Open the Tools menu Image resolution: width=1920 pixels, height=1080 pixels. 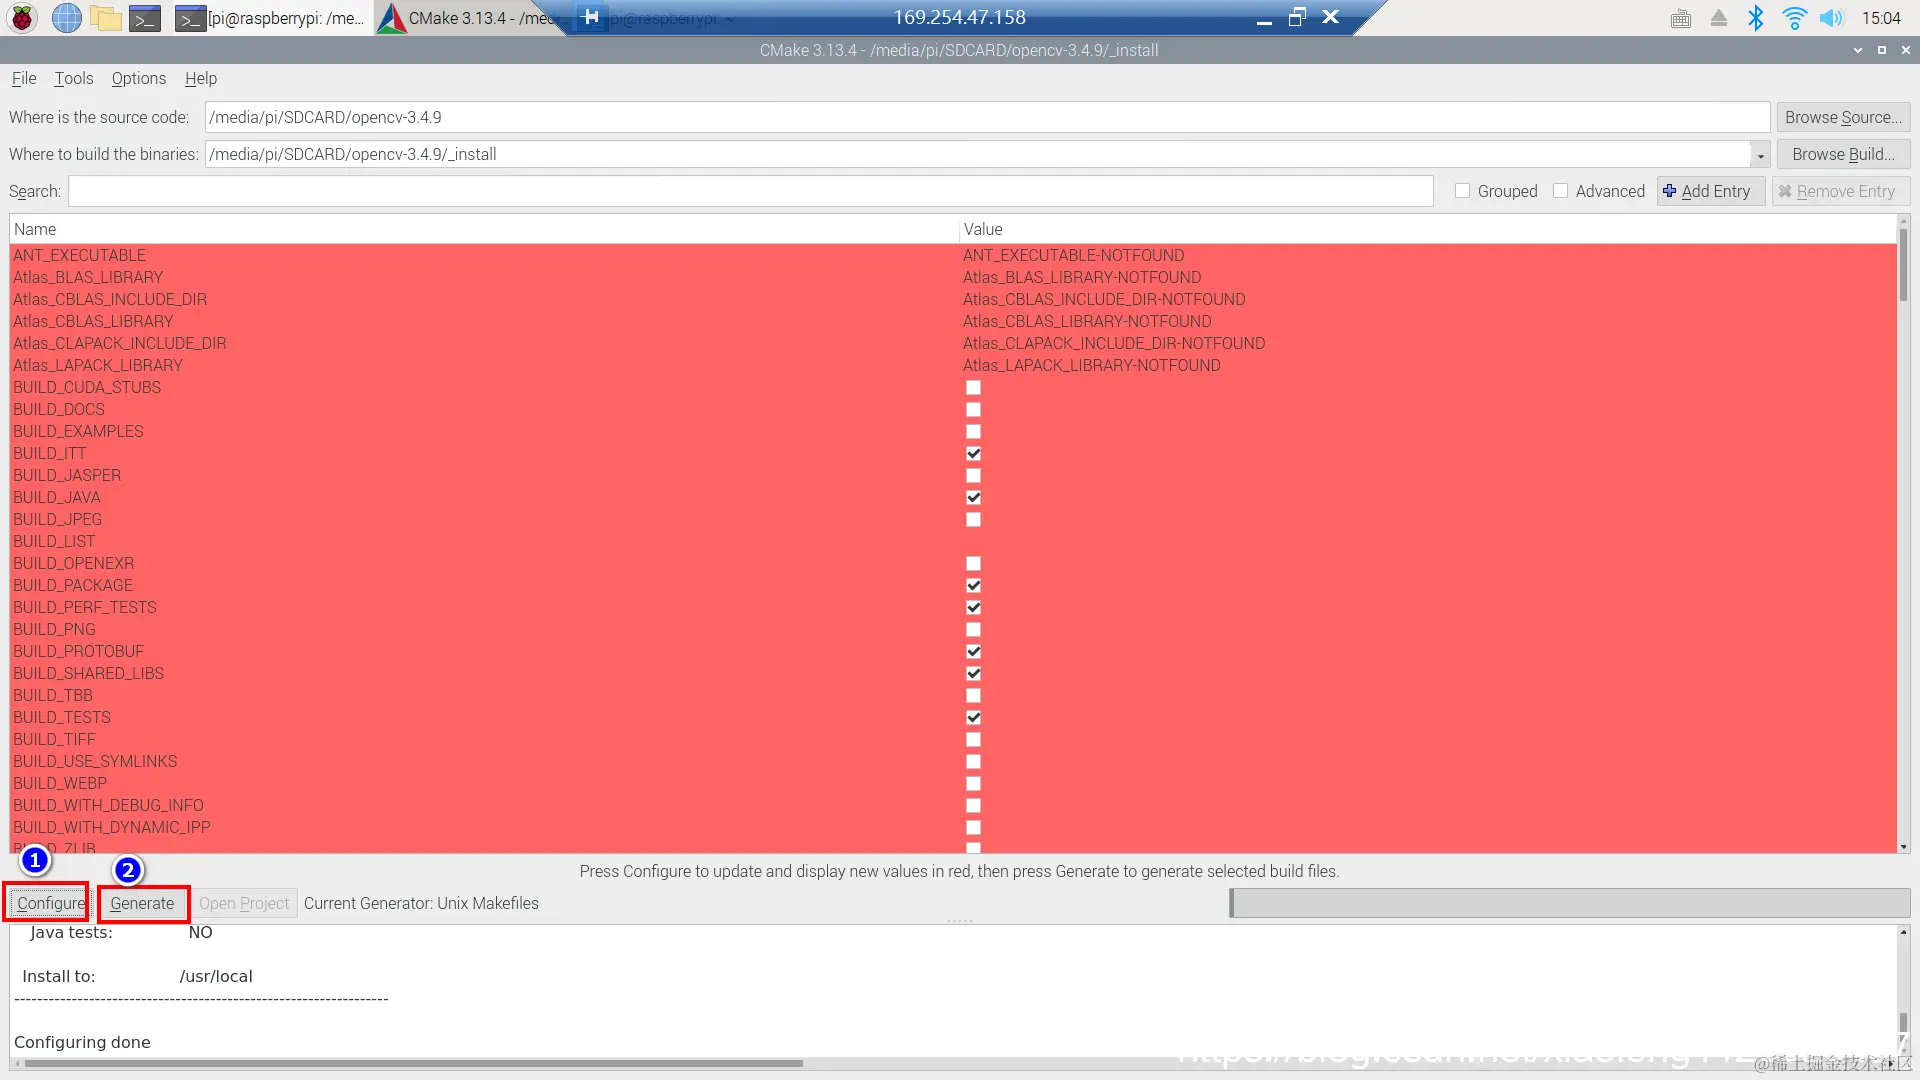coord(73,78)
